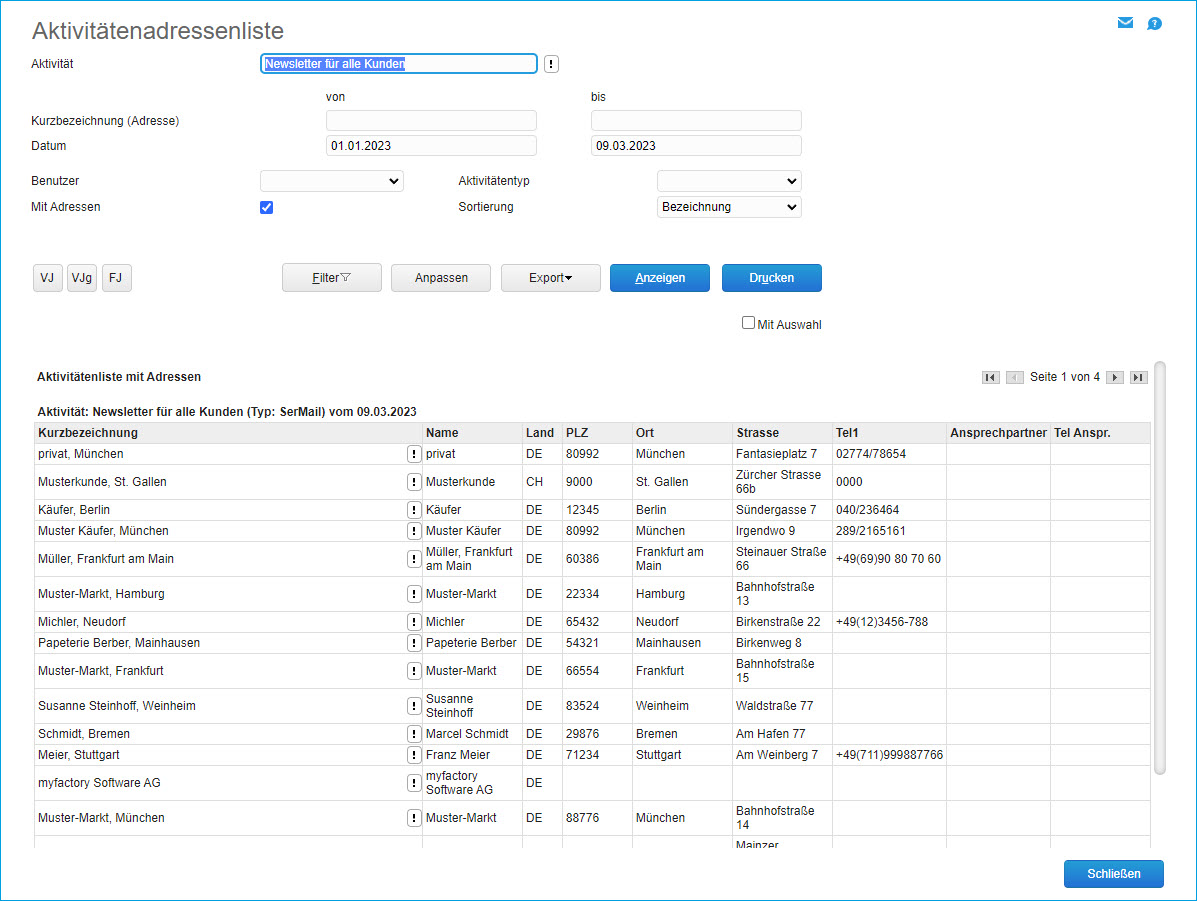Click Datum bis field 09.03.2023

(696, 146)
